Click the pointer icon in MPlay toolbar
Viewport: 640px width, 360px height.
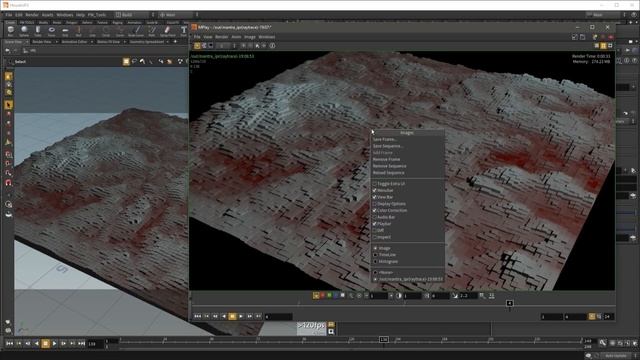[258, 46]
